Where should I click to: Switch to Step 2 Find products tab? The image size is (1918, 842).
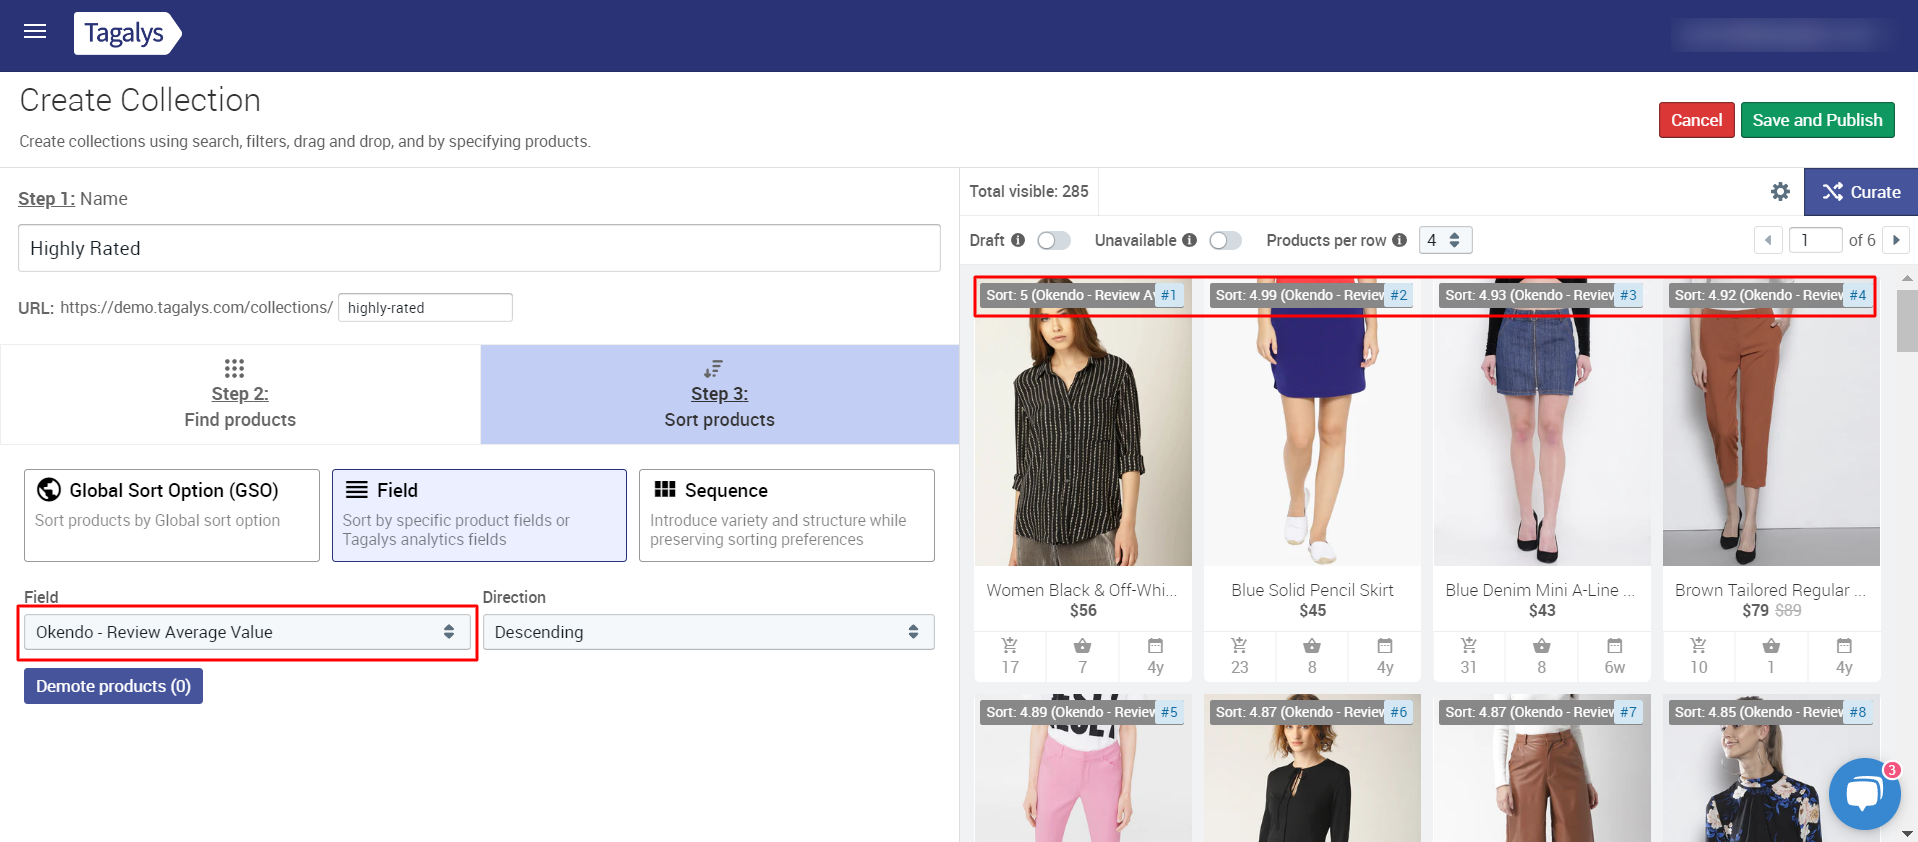click(240, 395)
